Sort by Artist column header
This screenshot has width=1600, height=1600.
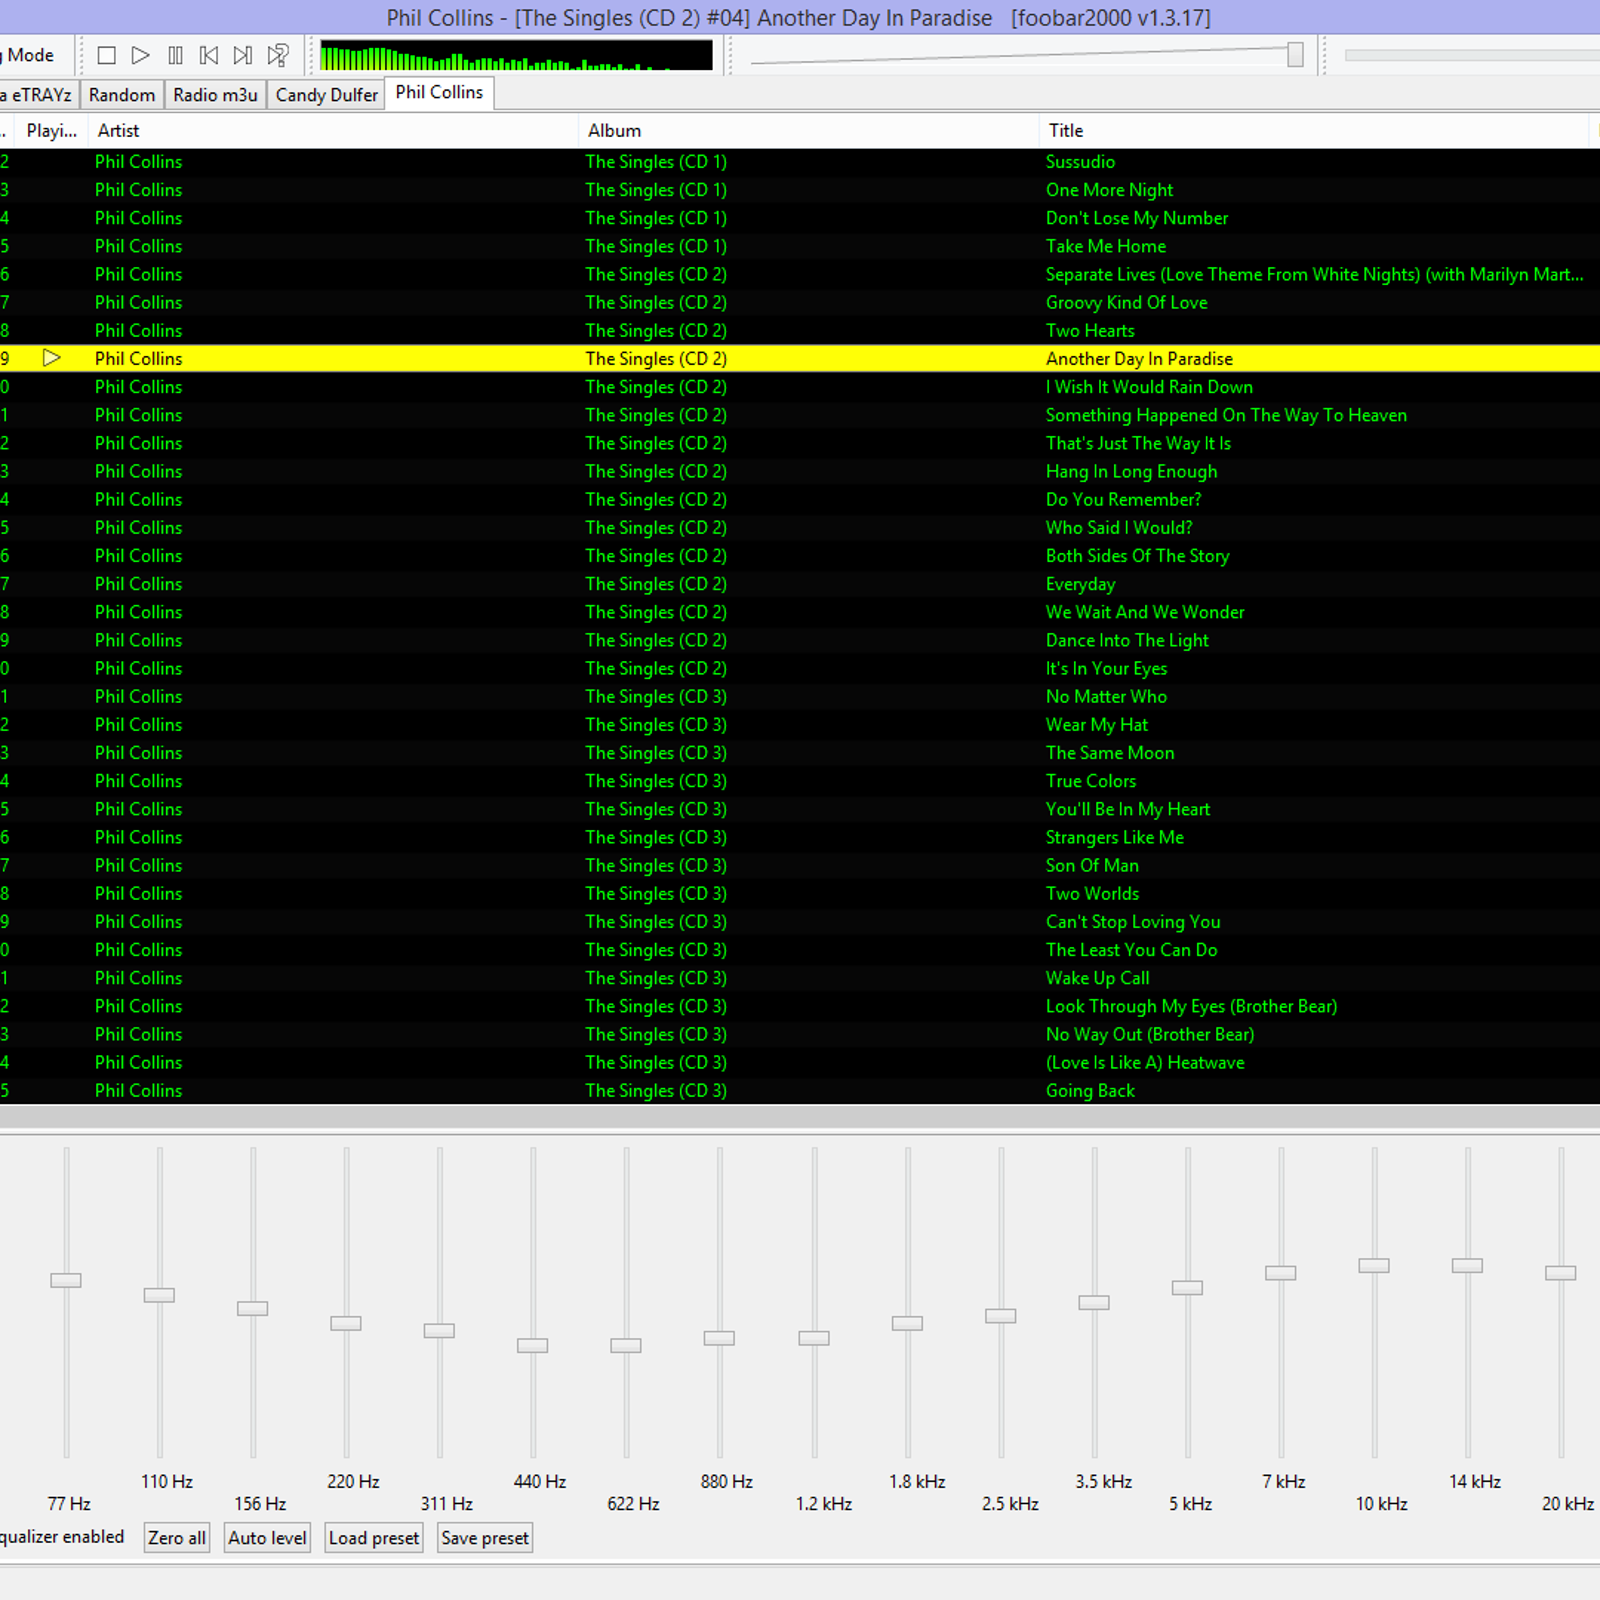click(x=333, y=131)
